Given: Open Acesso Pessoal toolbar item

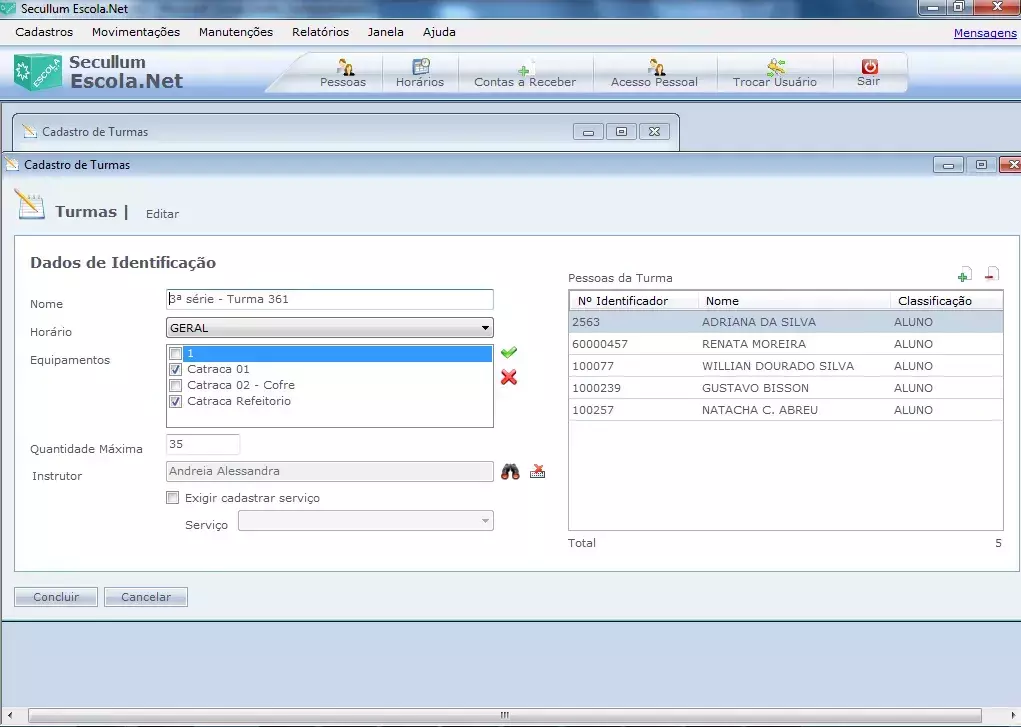Looking at the screenshot, I should [x=654, y=73].
